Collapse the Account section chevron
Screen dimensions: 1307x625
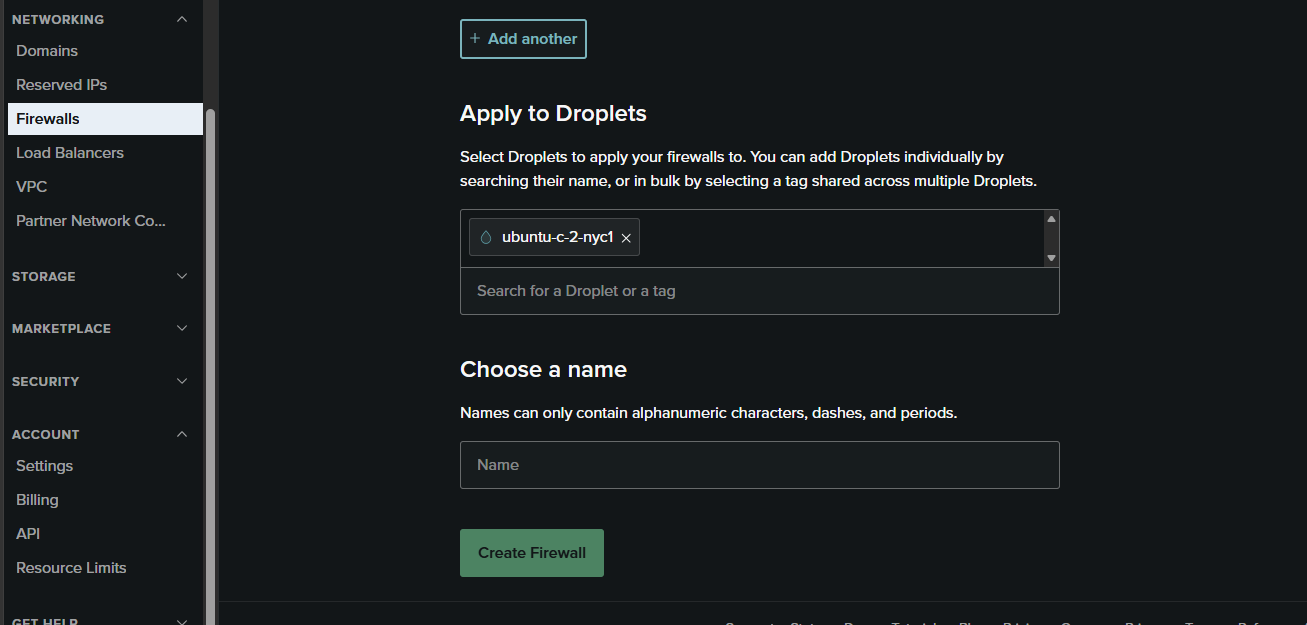click(x=182, y=434)
